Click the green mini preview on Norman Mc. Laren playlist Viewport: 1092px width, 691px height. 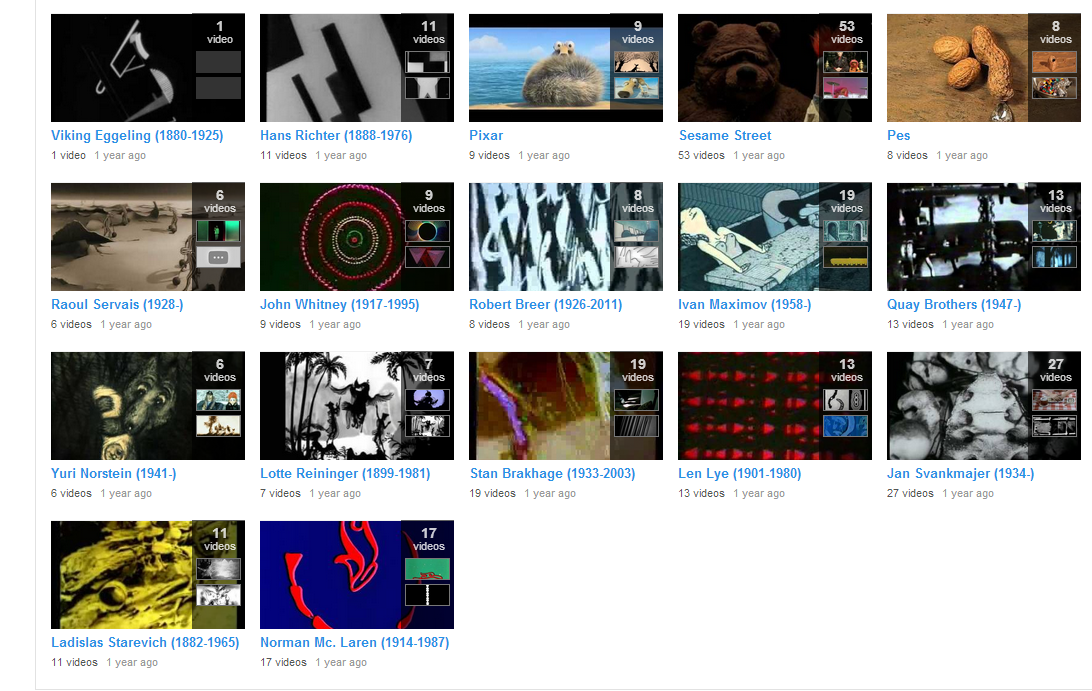(x=428, y=569)
